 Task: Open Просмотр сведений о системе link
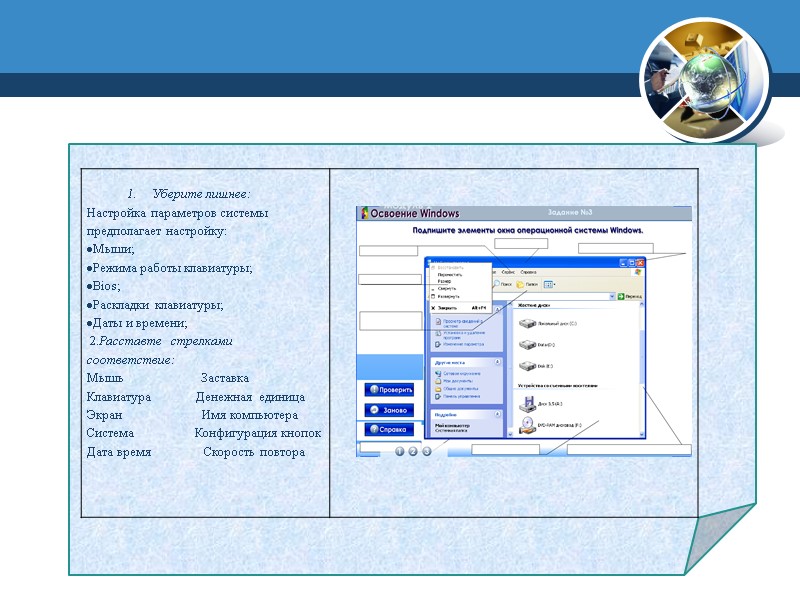(x=463, y=323)
